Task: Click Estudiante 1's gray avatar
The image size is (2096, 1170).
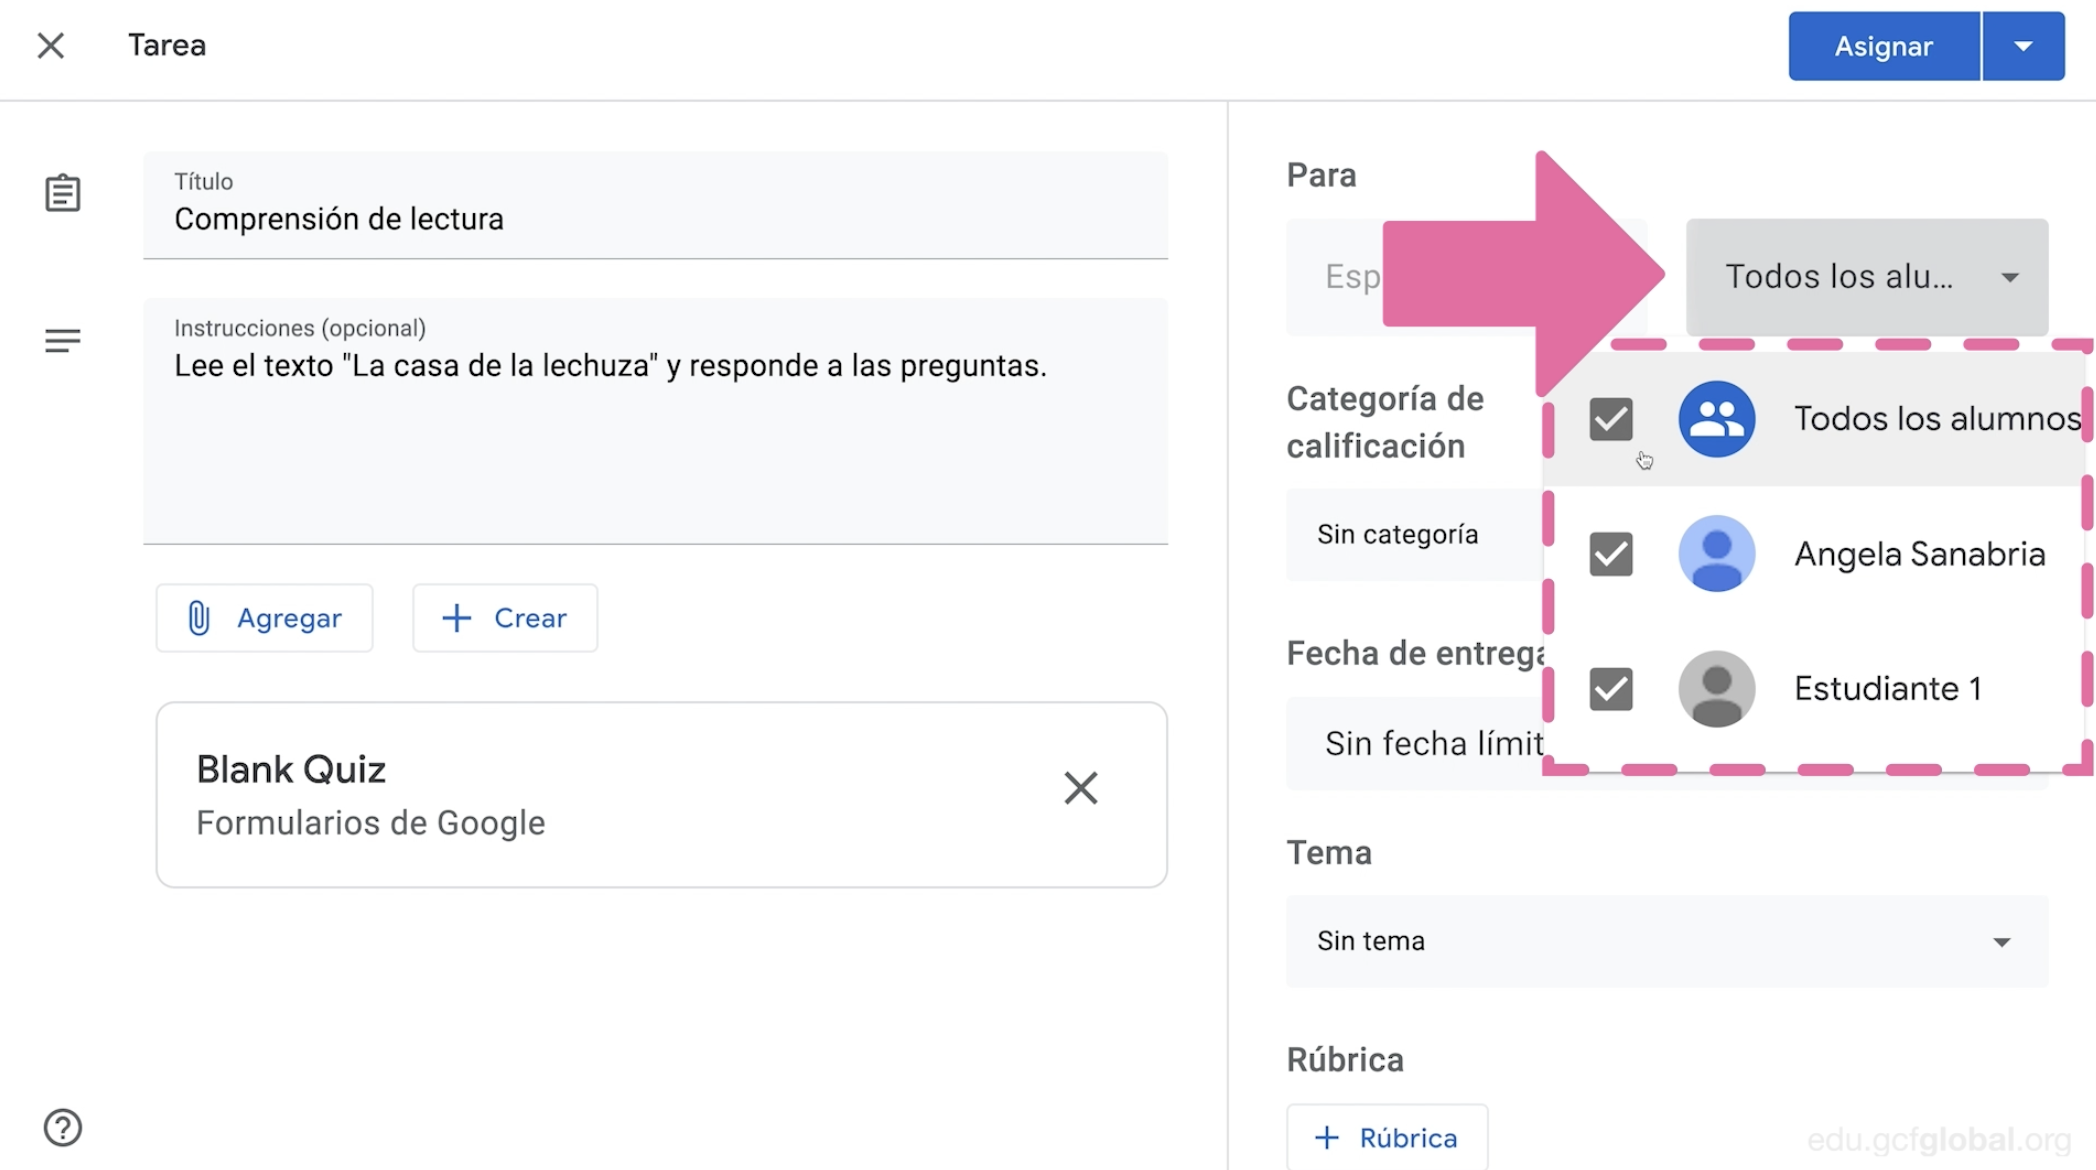Action: 1716,689
